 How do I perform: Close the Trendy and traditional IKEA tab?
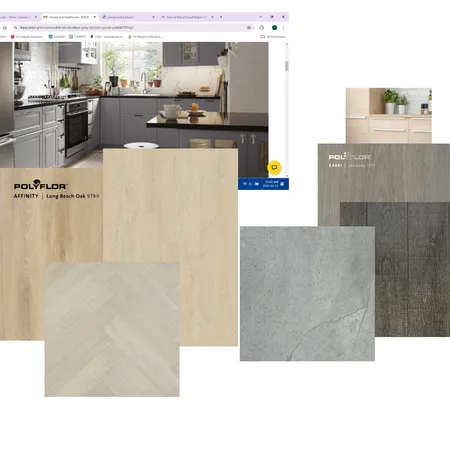click(x=95, y=17)
